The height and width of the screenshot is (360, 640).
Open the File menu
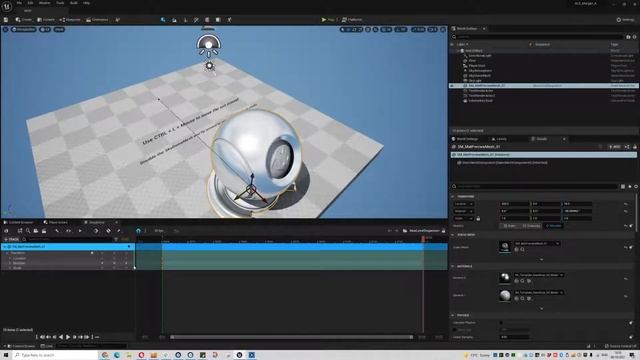pyautogui.click(x=19, y=3)
